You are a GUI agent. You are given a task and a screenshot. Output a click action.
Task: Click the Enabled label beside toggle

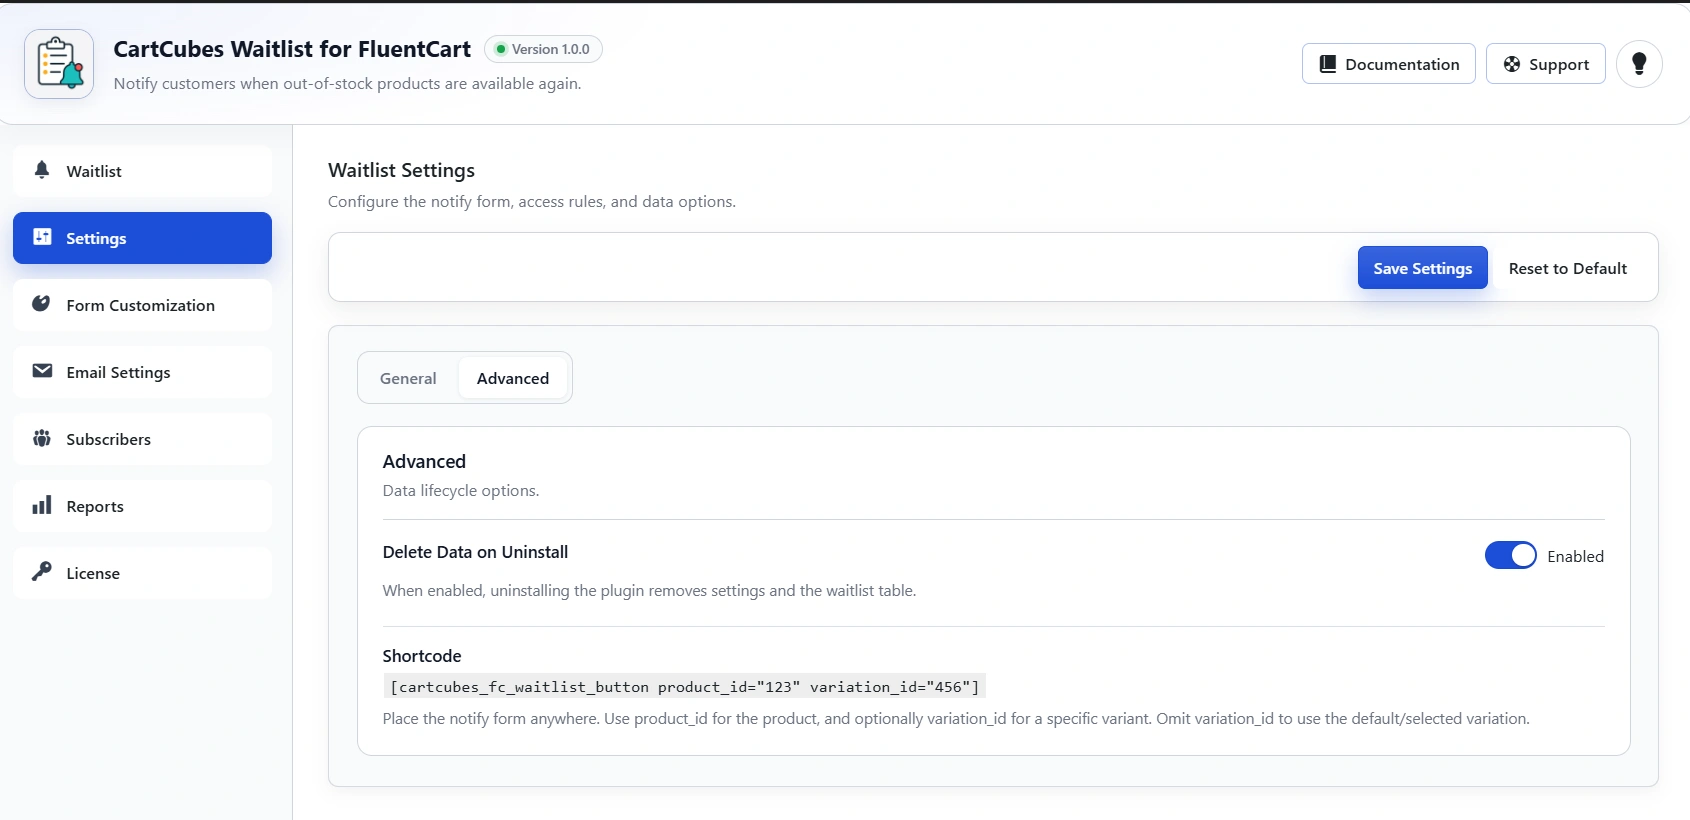click(1575, 556)
